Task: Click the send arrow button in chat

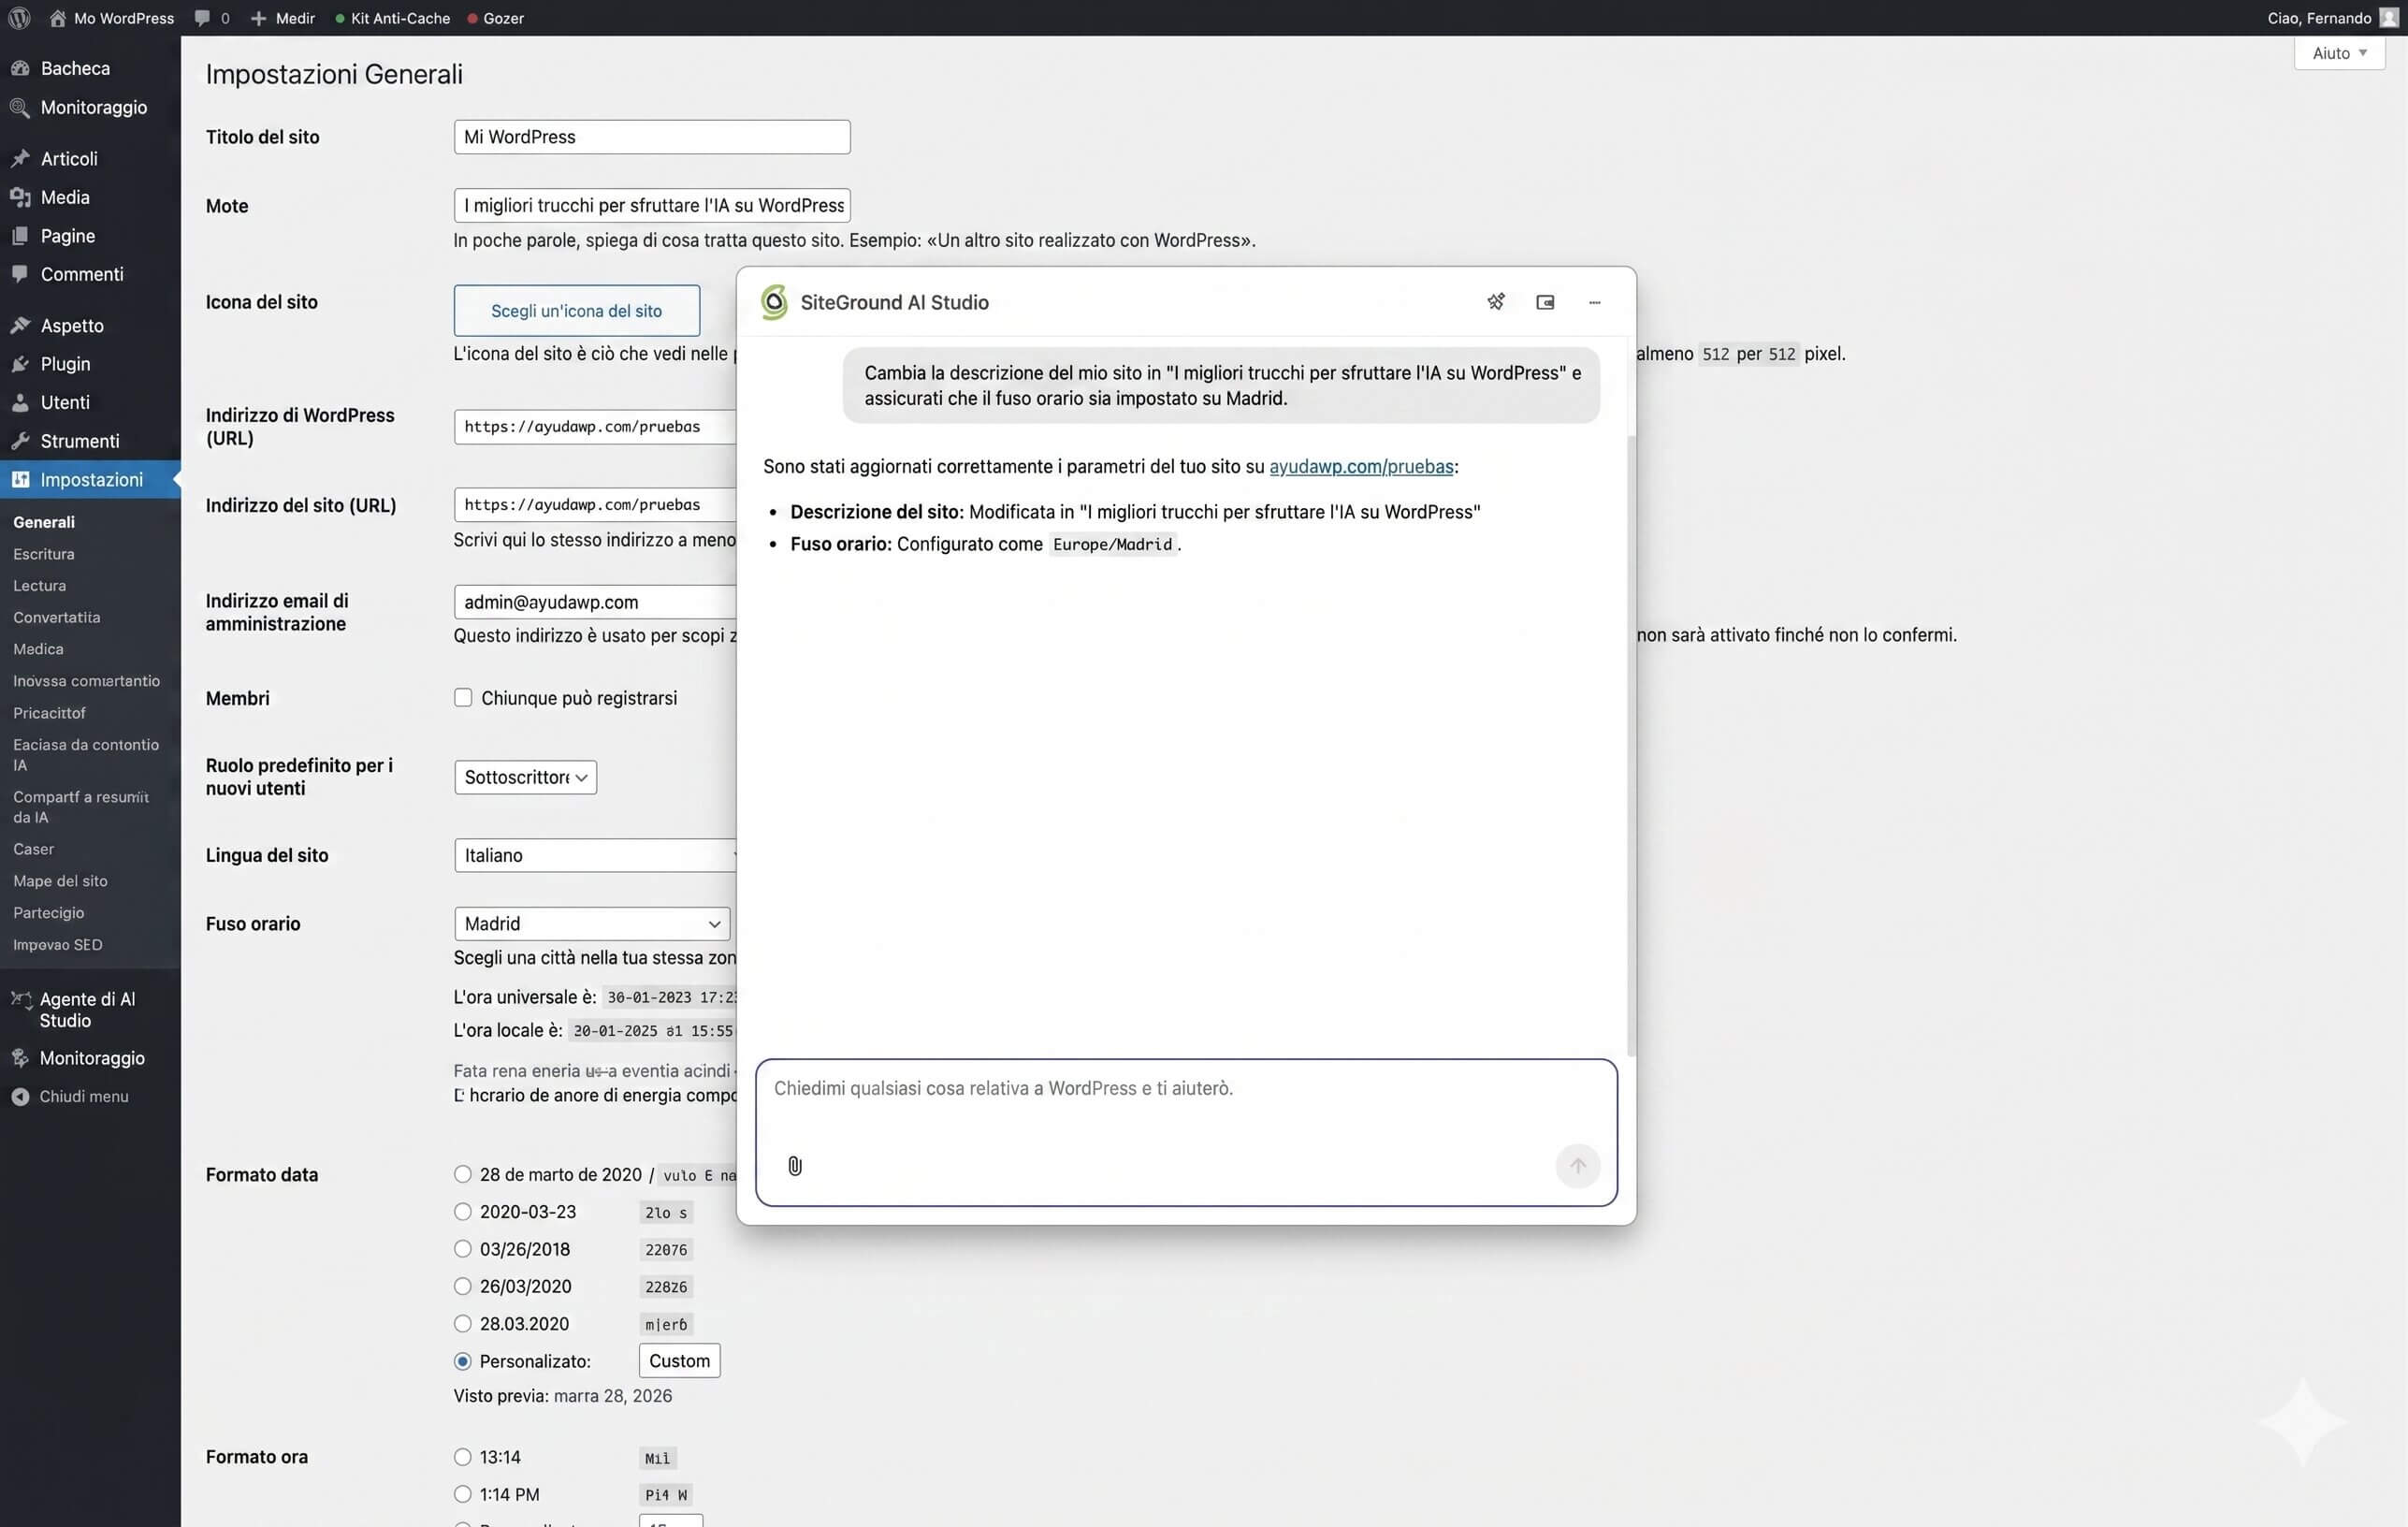Action: [x=1577, y=1165]
